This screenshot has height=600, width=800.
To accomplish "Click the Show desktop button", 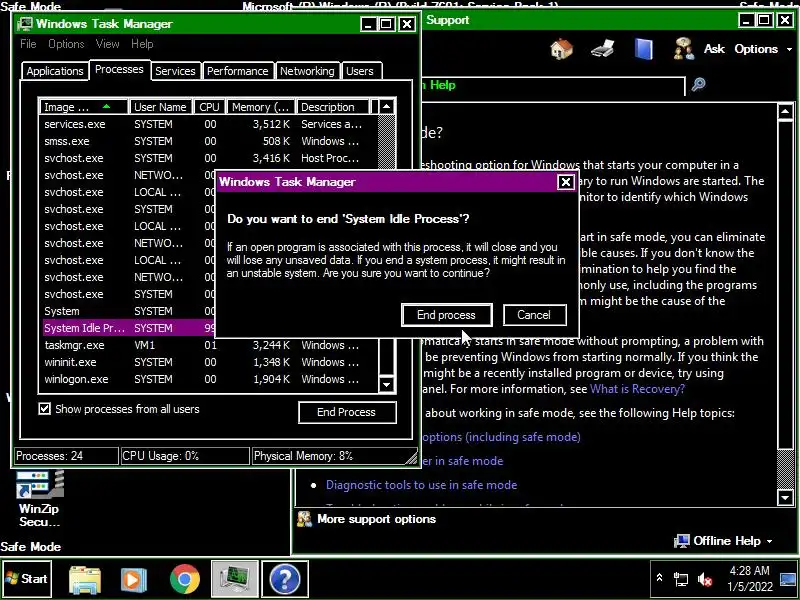I will [x=788, y=579].
